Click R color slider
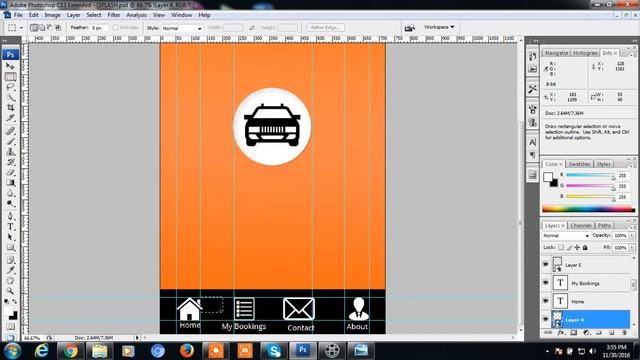The height and width of the screenshot is (360, 640). 590,176
